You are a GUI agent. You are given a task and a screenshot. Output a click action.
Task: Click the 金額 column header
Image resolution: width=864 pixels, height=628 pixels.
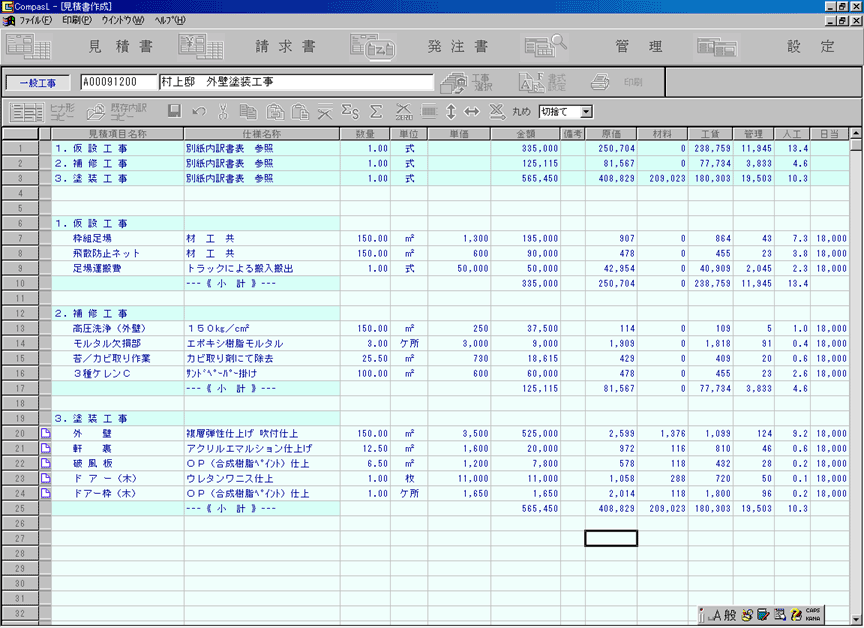click(x=526, y=134)
